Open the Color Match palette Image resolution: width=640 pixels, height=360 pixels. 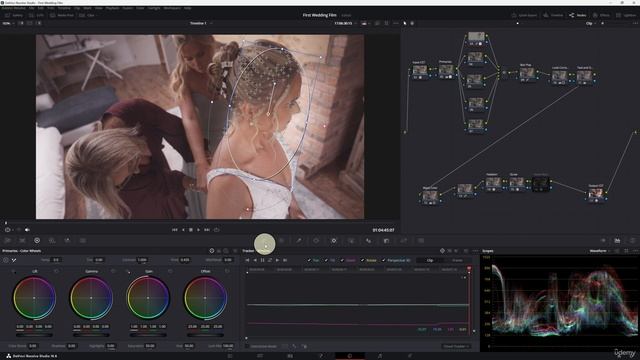pyautogui.click(x=22, y=241)
